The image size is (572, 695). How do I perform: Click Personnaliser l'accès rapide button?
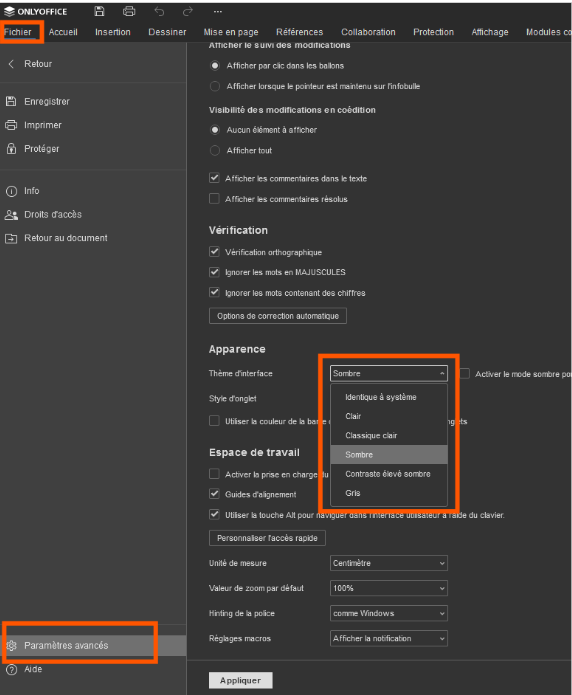click(267, 538)
